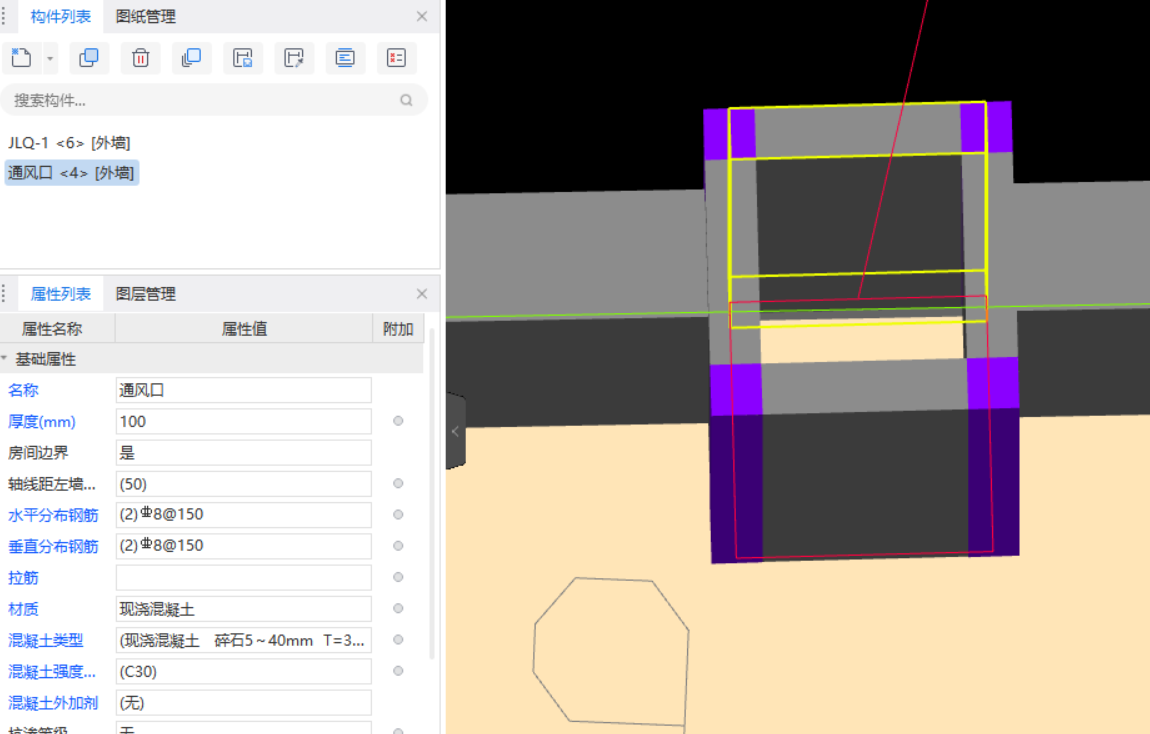Click the 水平分布钢筋 property name link
The image size is (1150, 734).
tap(53, 515)
